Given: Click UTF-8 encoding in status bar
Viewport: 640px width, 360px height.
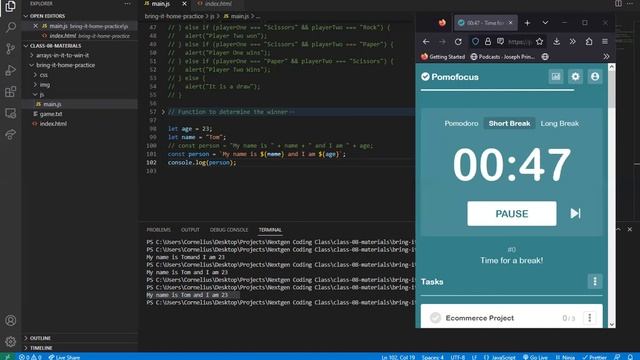Looking at the screenshot, I should (458, 357).
